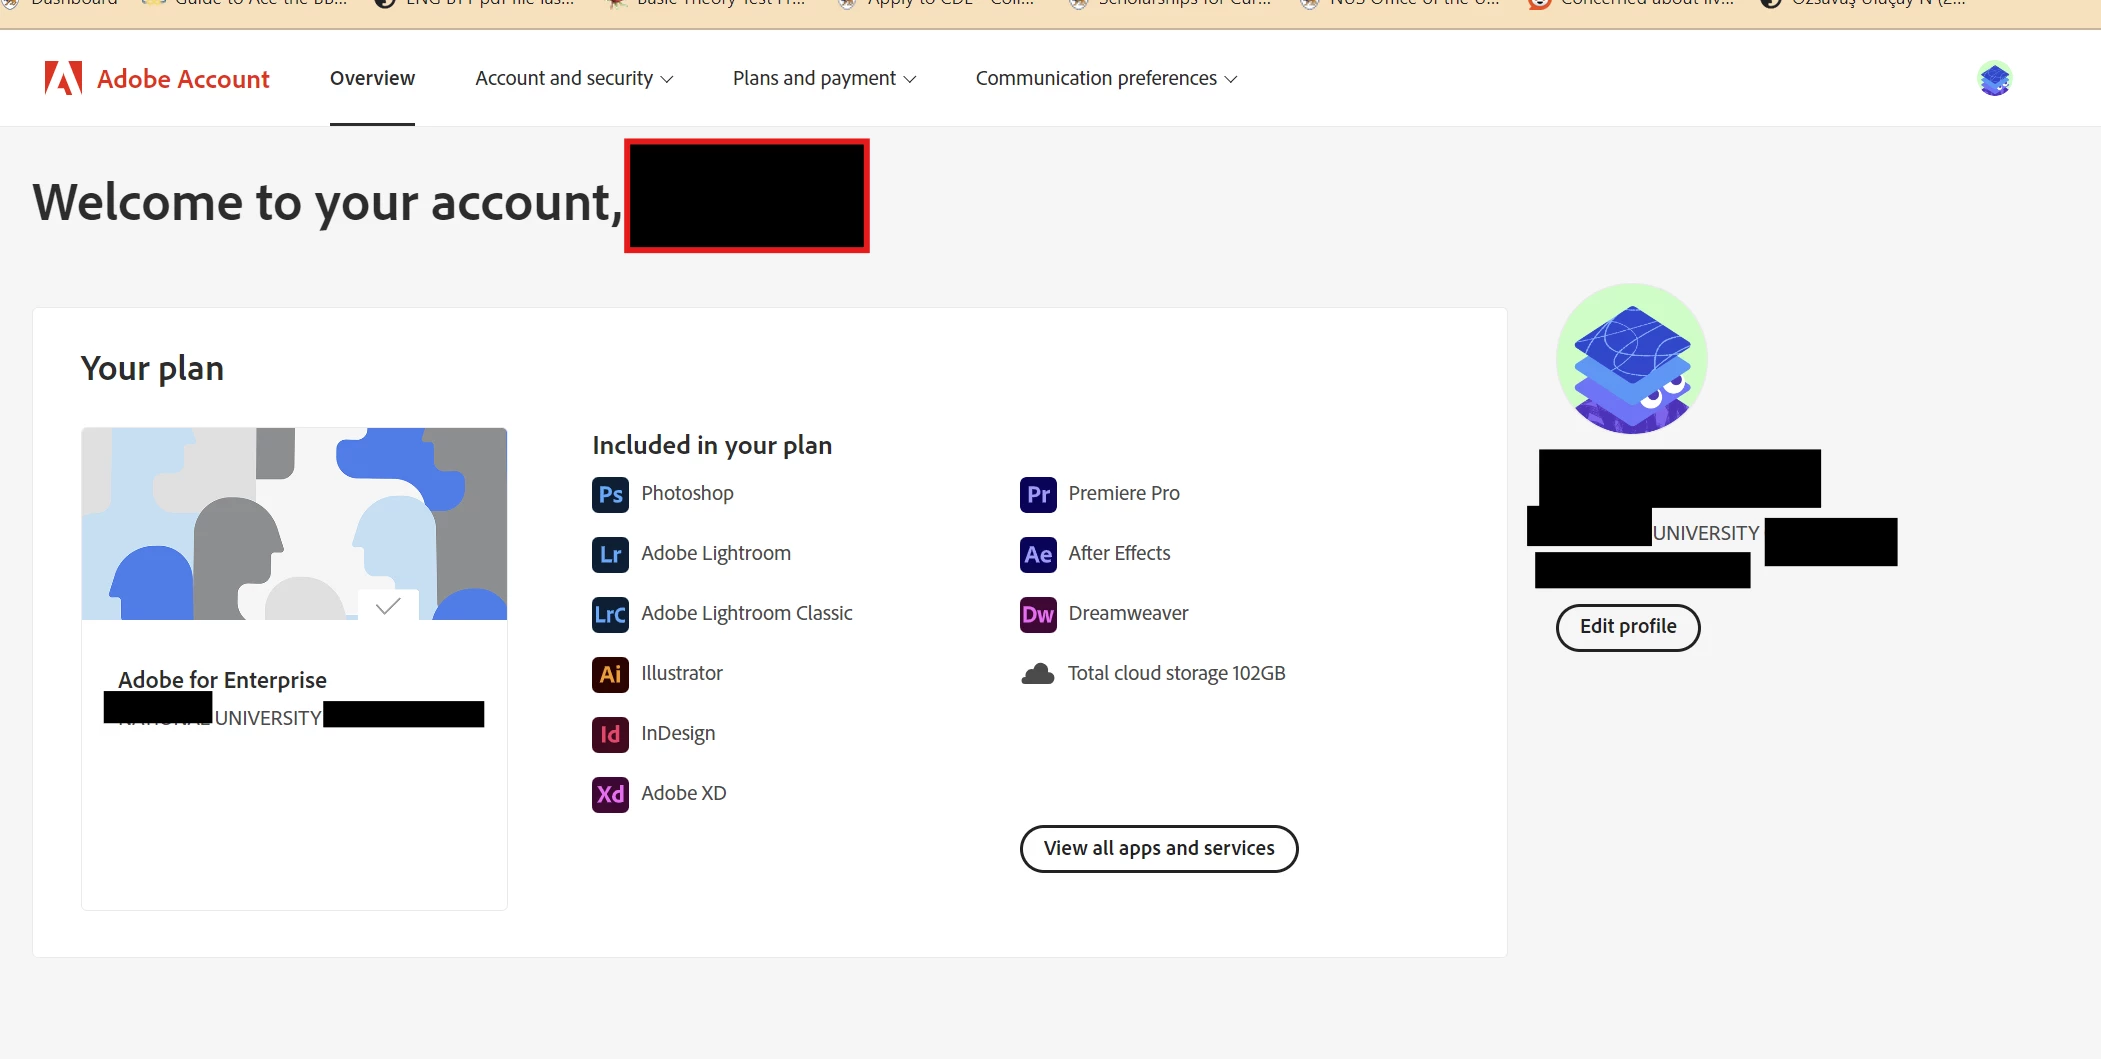Click the Illustrator Ai icon
This screenshot has width=2101, height=1059.
click(610, 674)
